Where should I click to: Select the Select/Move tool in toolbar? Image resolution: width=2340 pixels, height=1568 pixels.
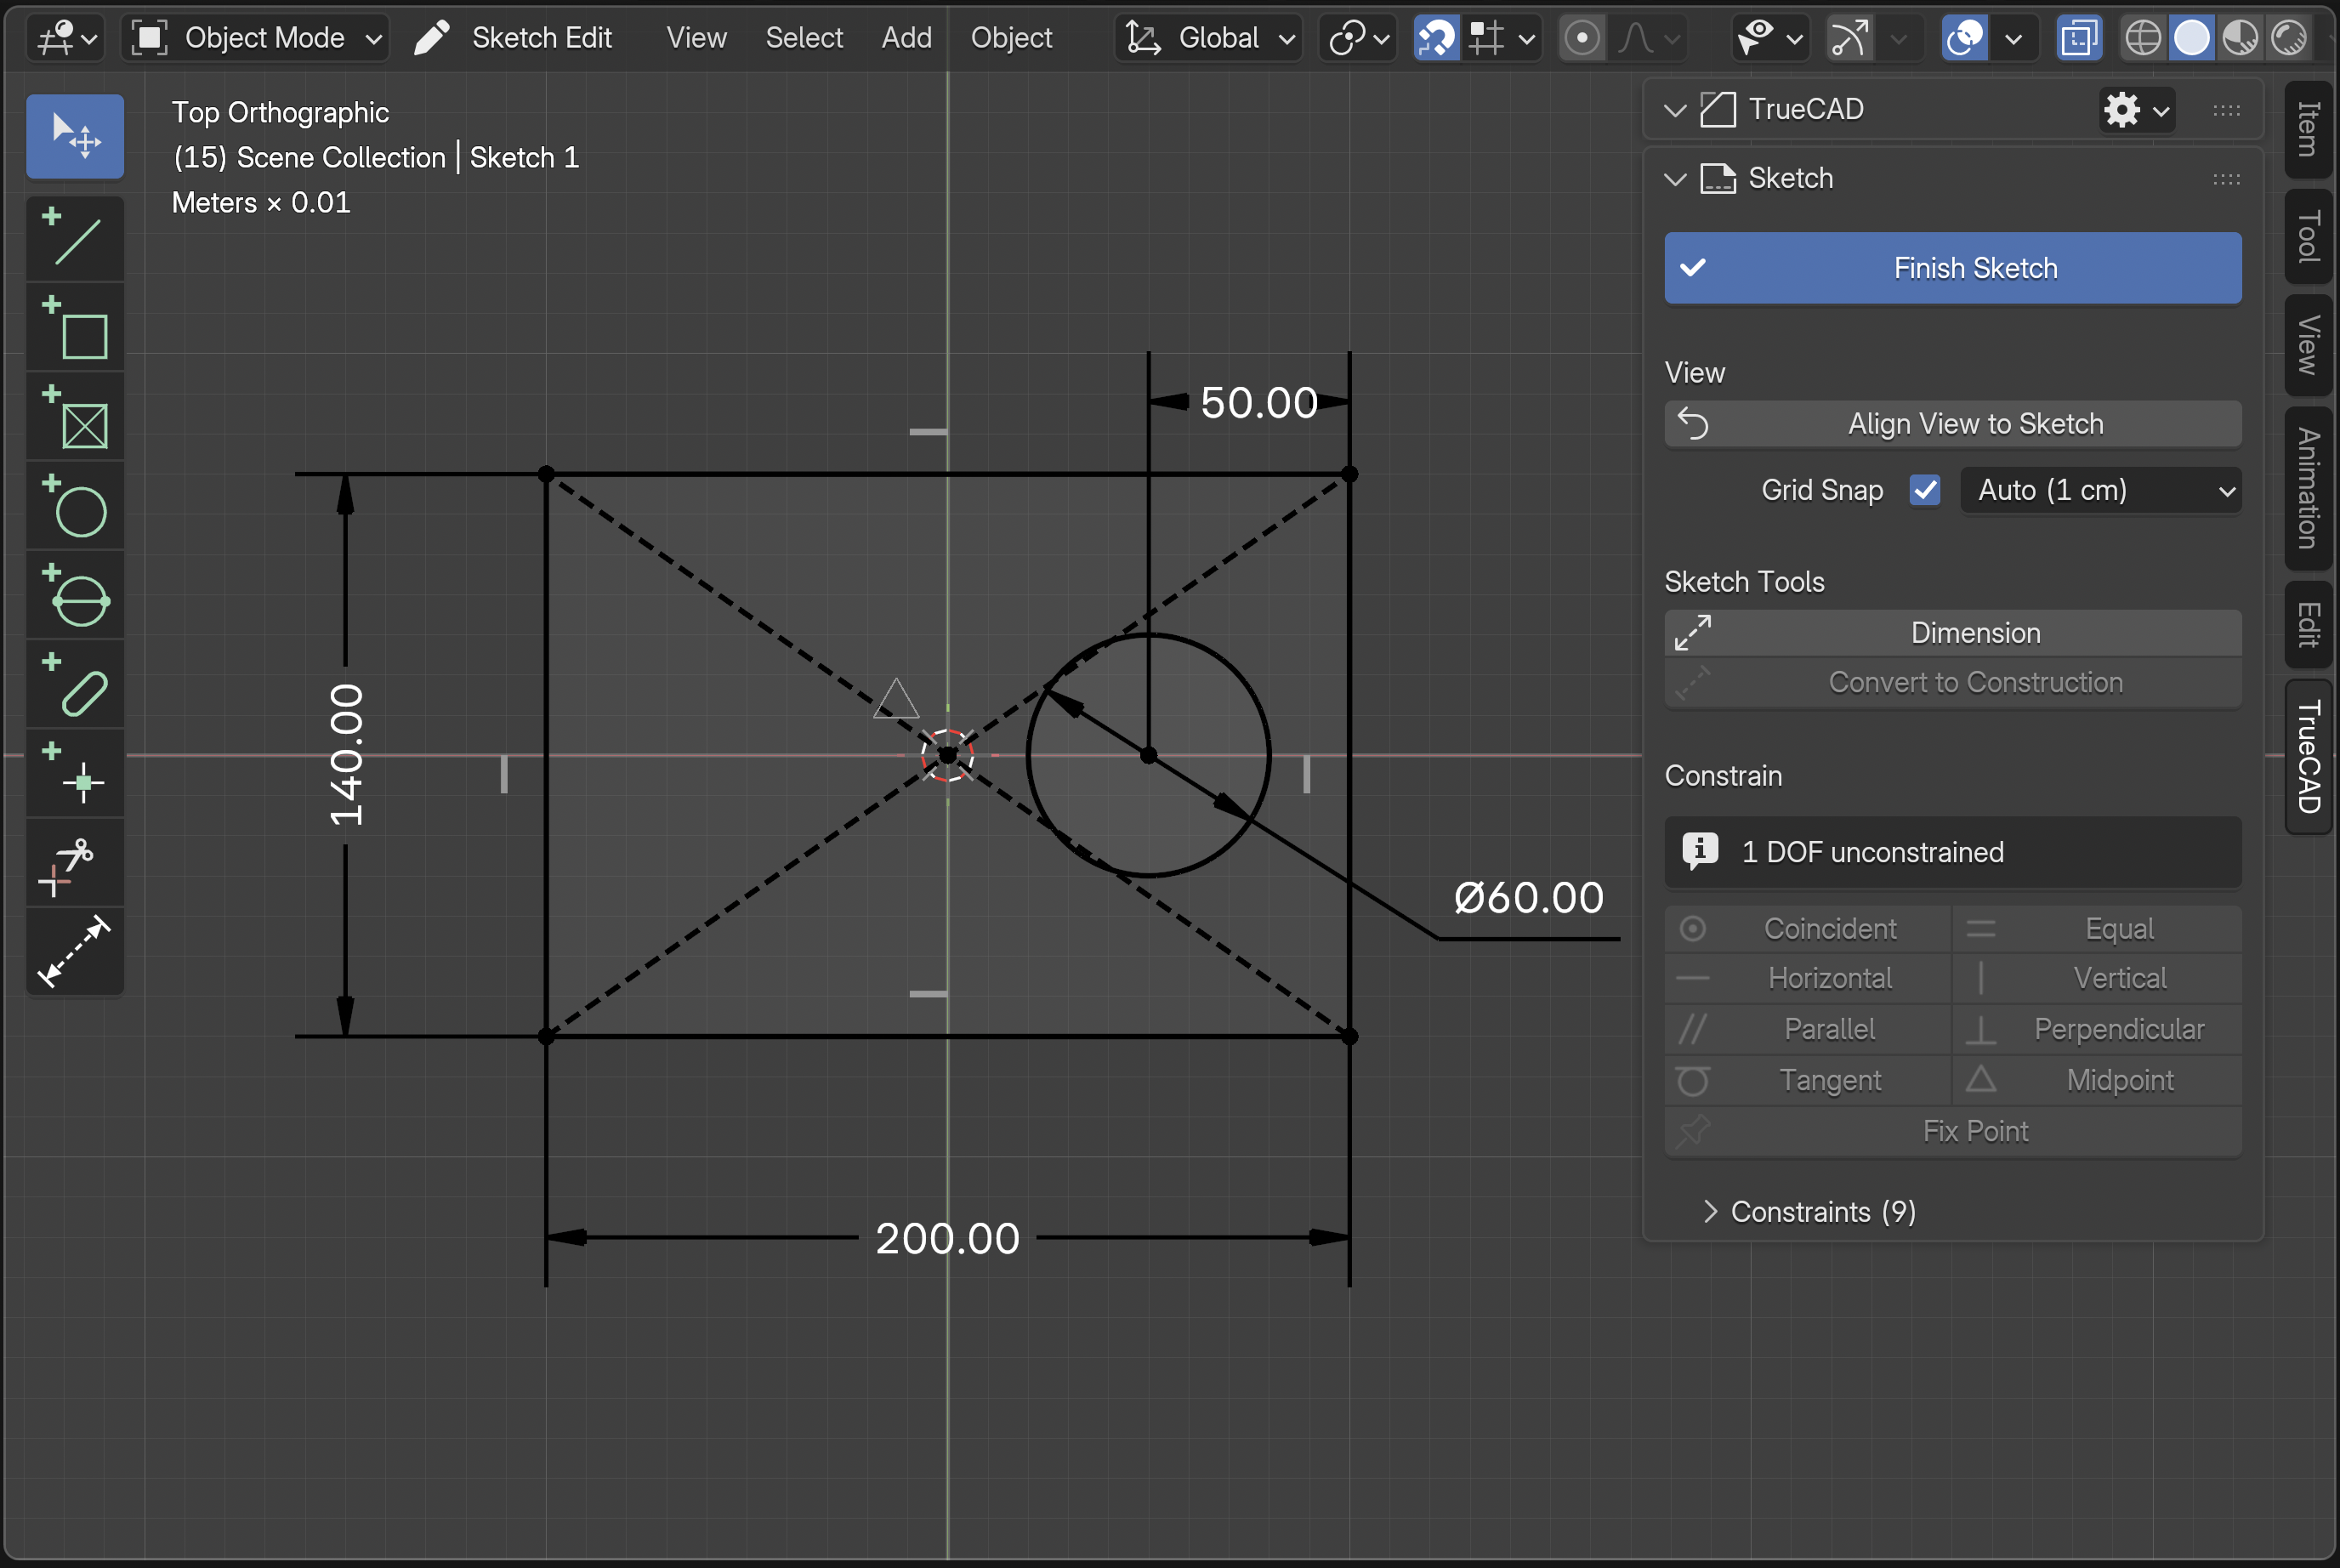(x=75, y=136)
